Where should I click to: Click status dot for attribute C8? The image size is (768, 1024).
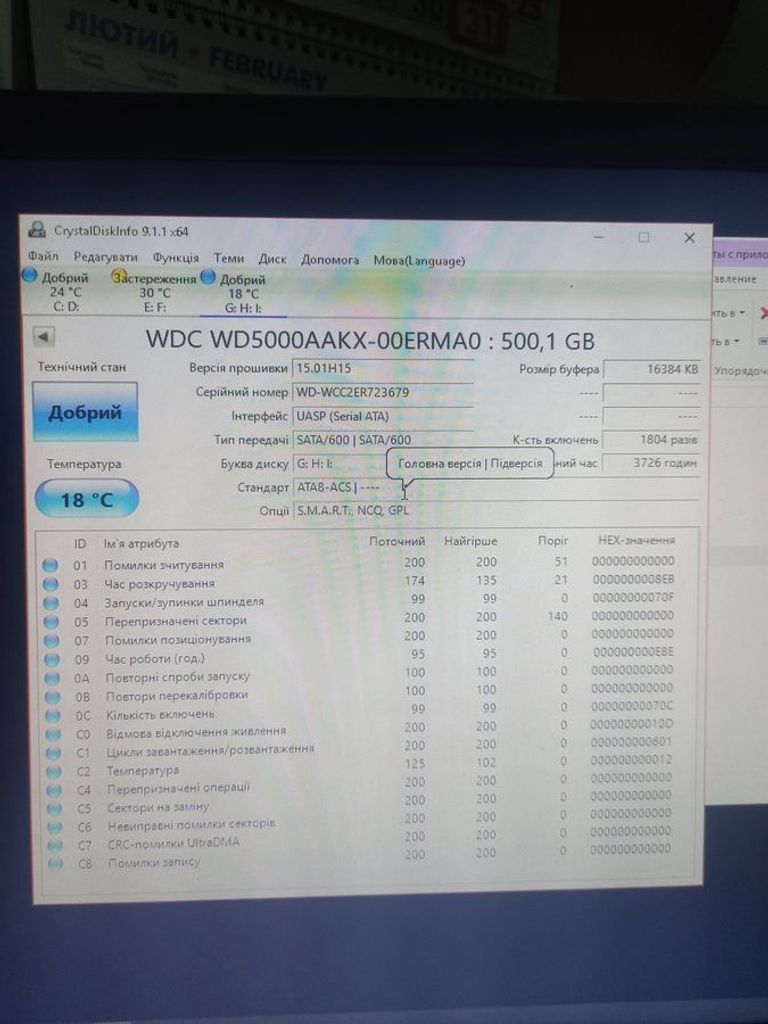tap(56, 864)
